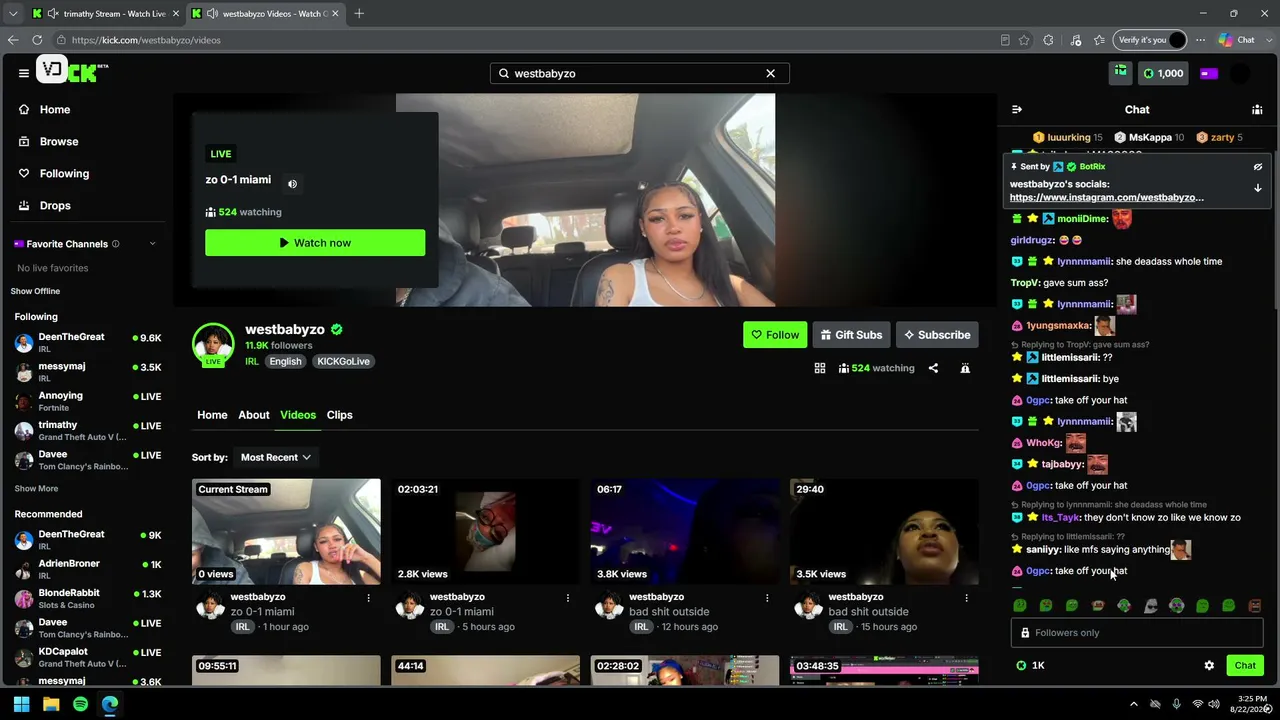Open browser settings and more menu
1280x720 pixels.
(x=1200, y=40)
